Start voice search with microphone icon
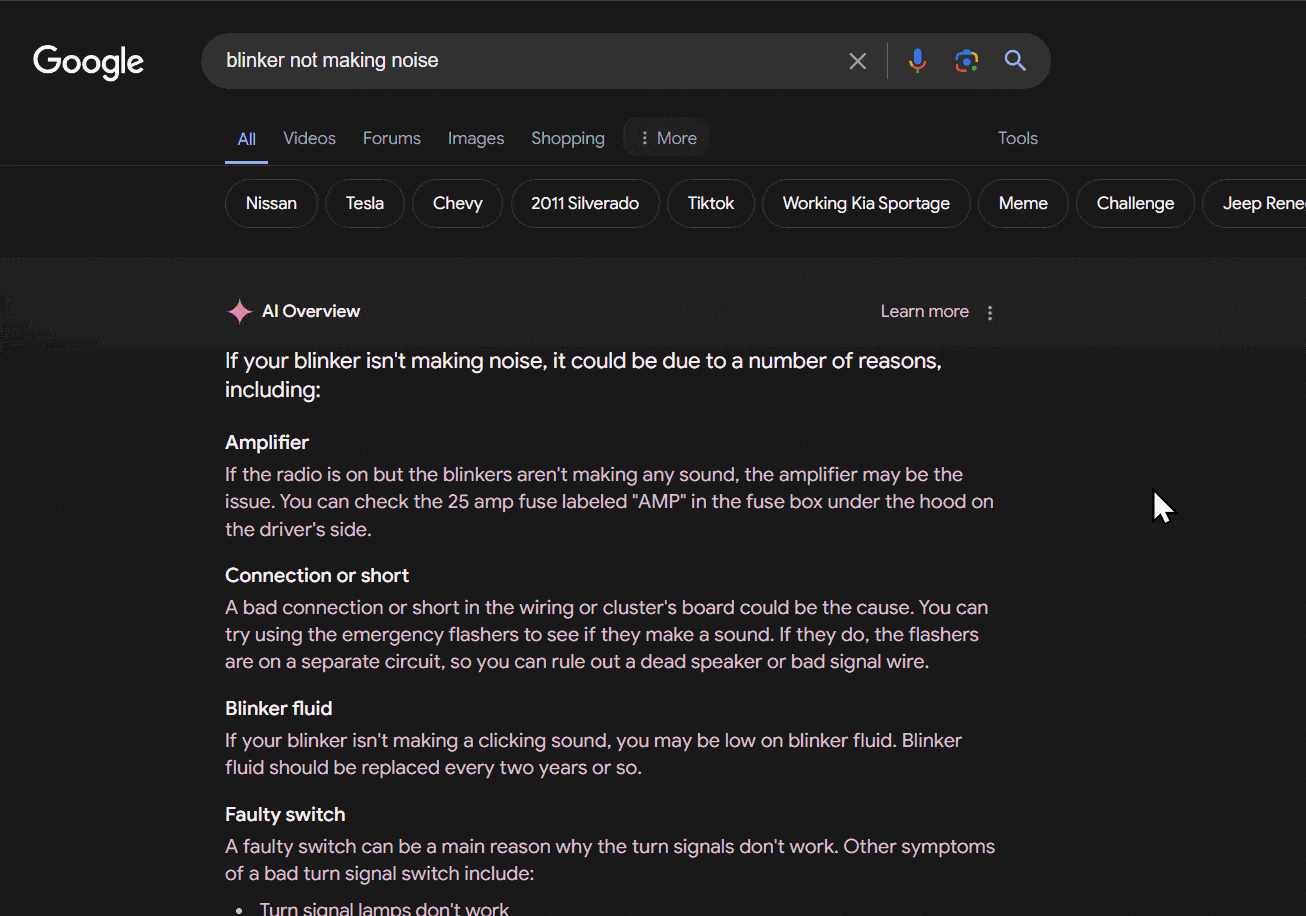This screenshot has width=1306, height=916. 917,61
